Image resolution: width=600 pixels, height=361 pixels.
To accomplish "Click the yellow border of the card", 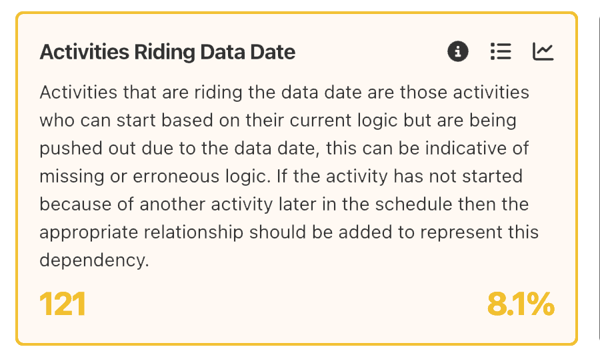I will [297, 13].
